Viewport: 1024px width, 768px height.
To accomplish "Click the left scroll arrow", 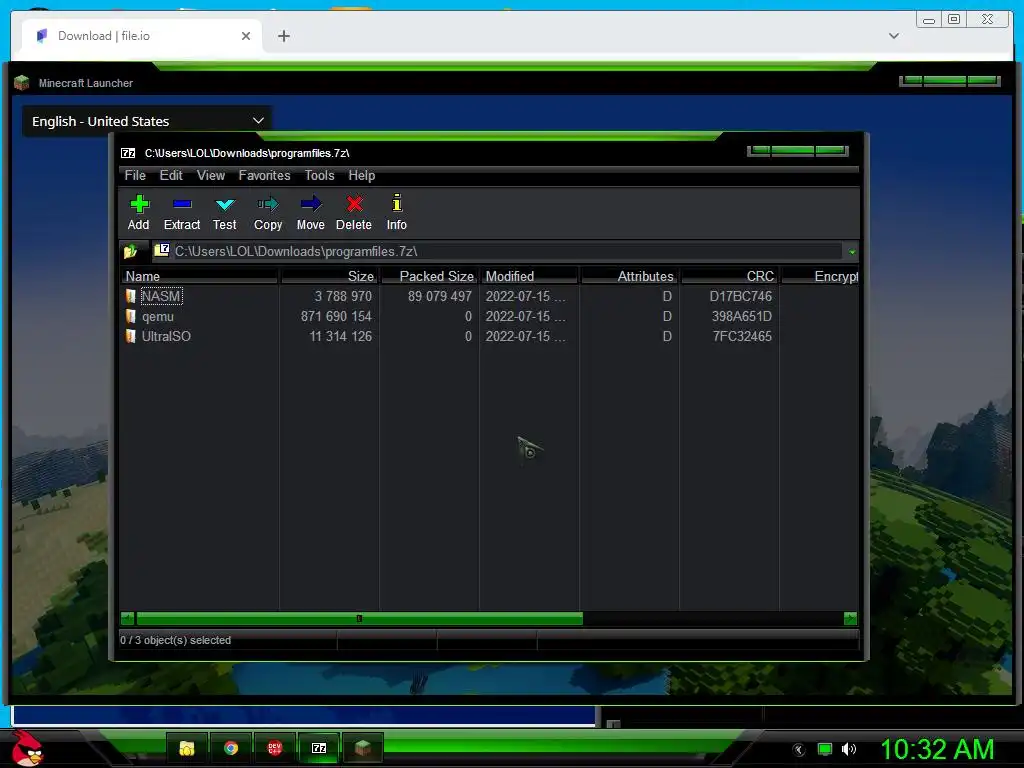I will (x=127, y=618).
